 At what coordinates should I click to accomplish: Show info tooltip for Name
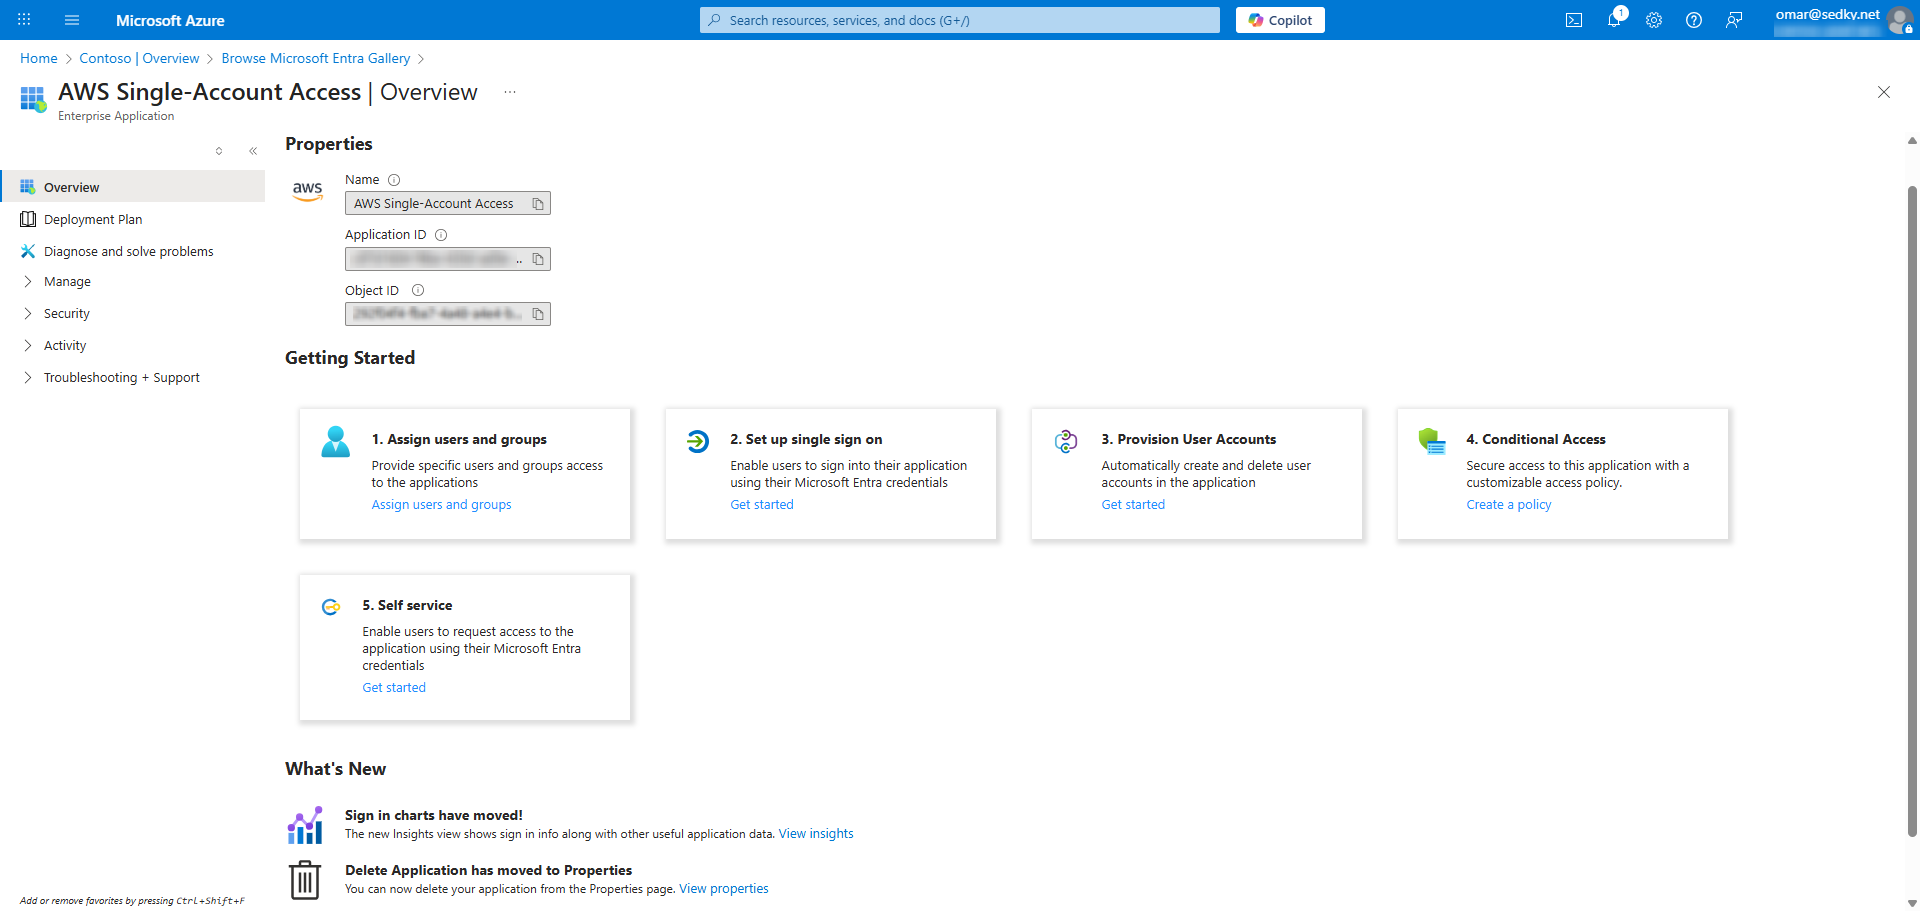[394, 180]
